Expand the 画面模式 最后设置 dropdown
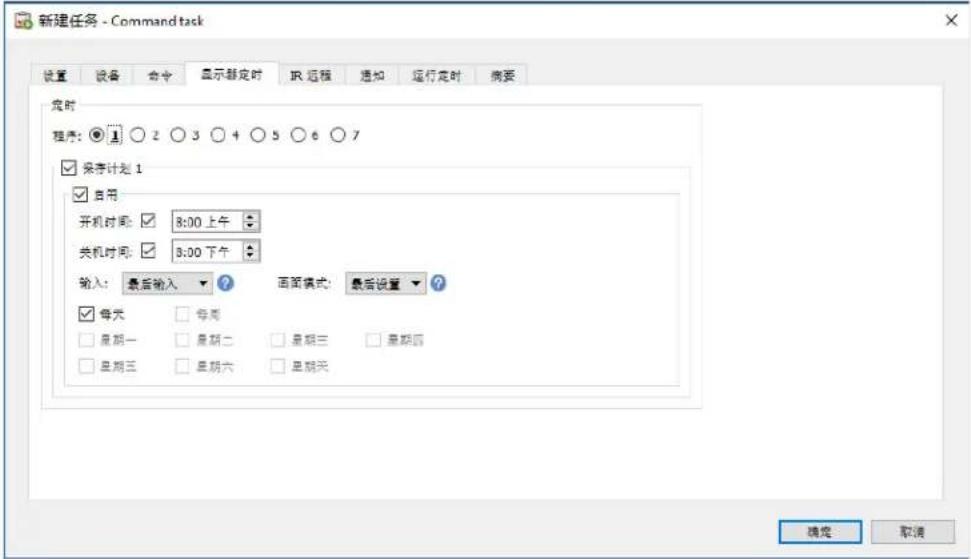 386,284
